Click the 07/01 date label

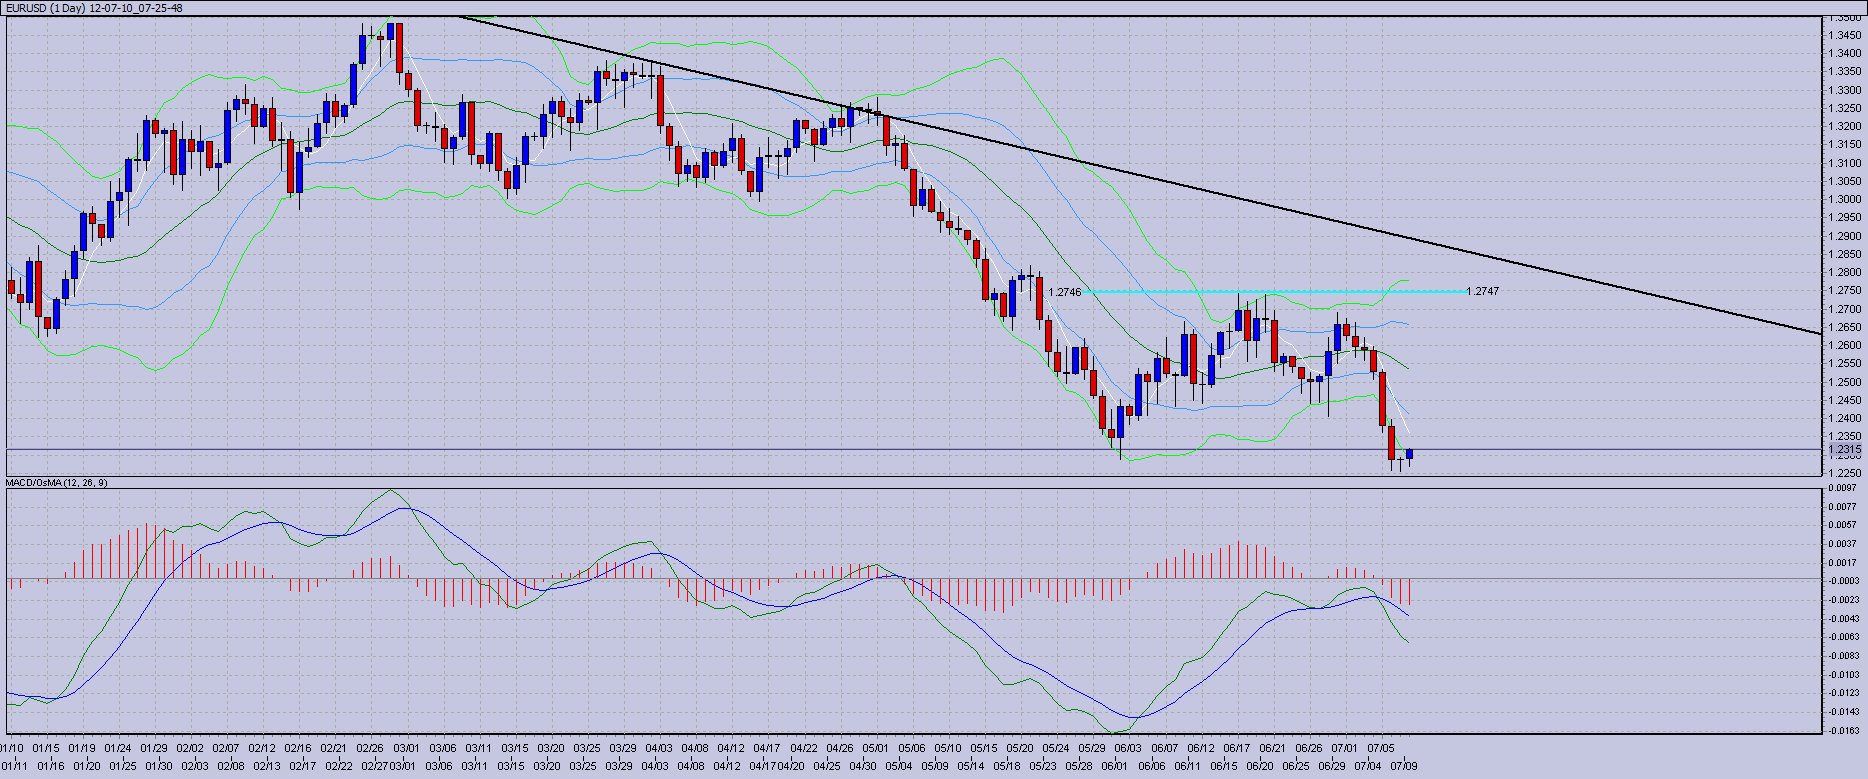(x=1345, y=748)
